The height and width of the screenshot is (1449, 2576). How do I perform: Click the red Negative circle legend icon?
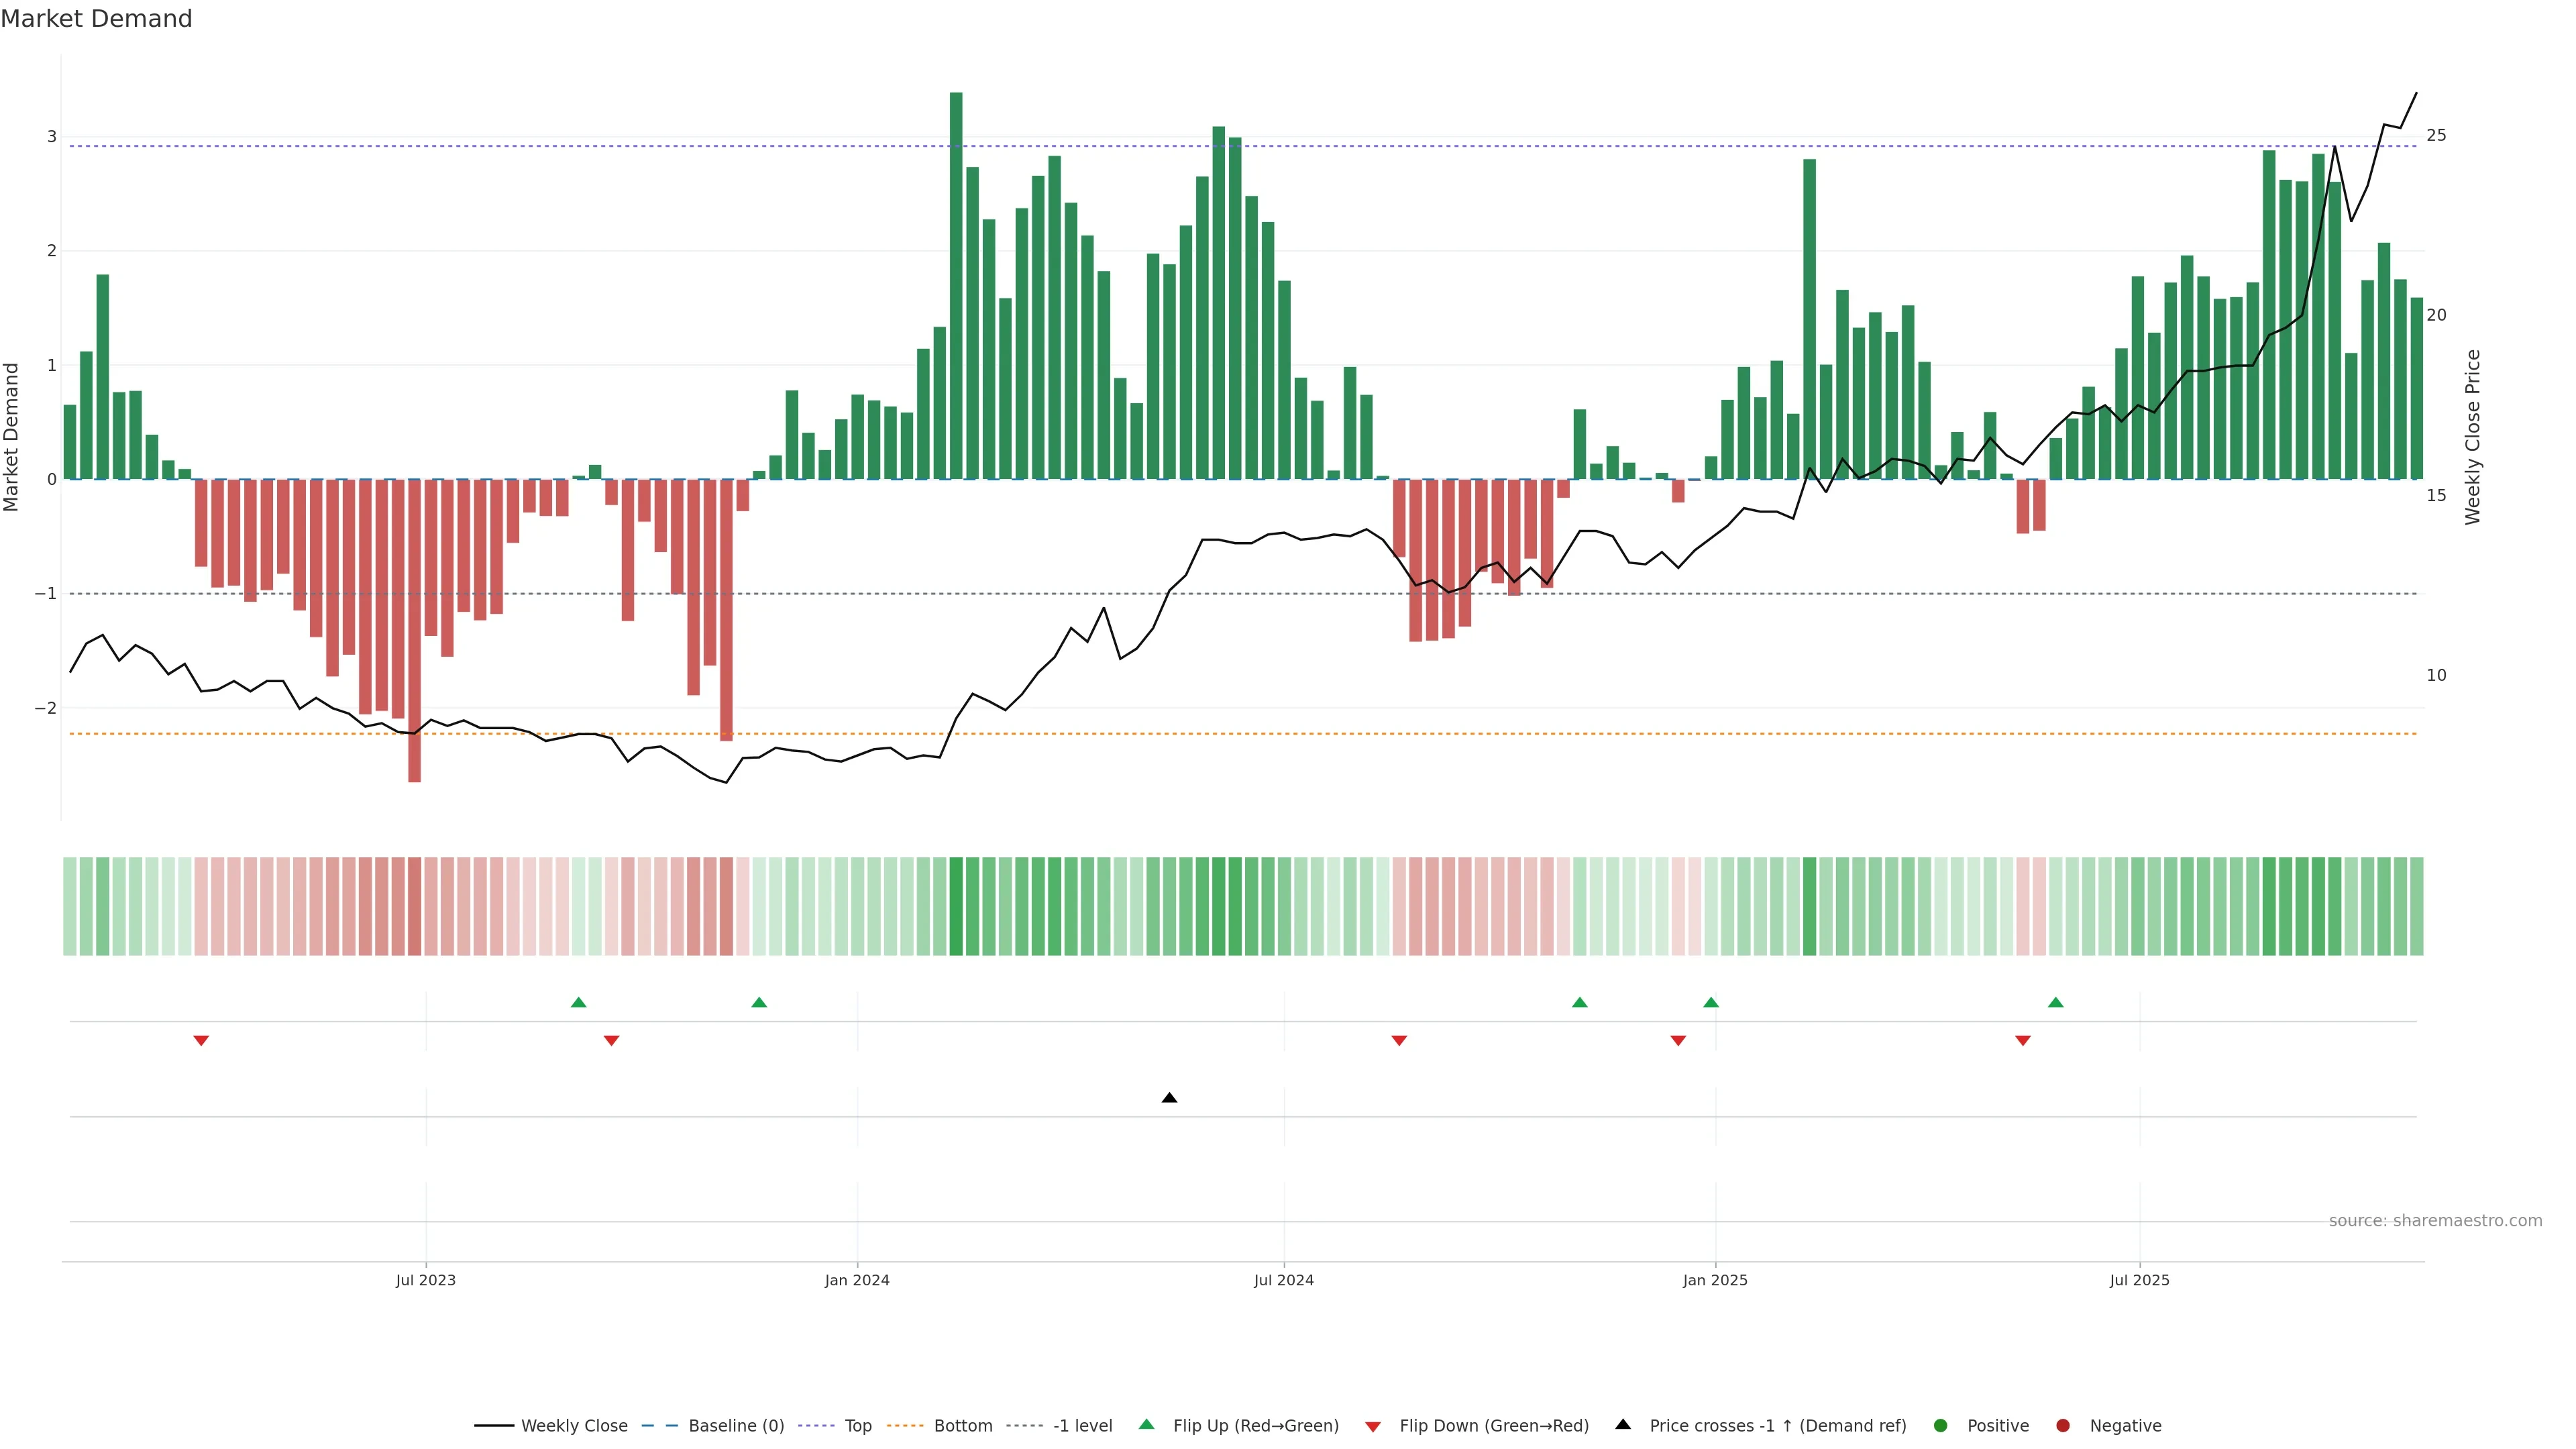2063,1425
